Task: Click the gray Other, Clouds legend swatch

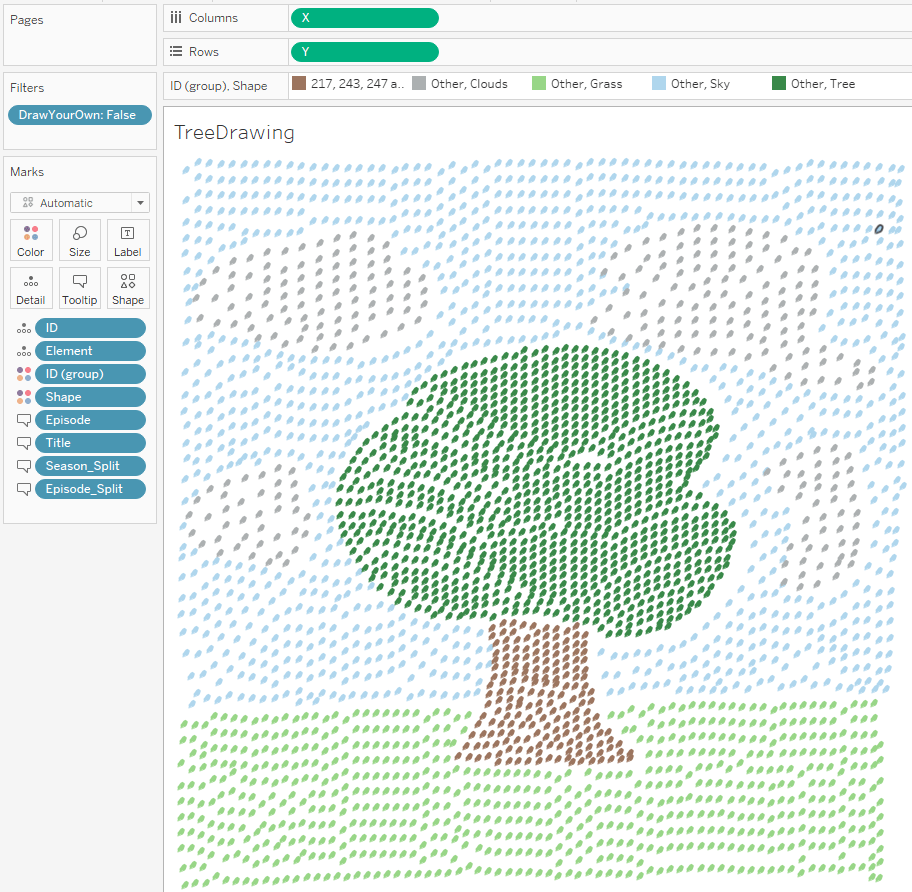Action: pos(419,84)
